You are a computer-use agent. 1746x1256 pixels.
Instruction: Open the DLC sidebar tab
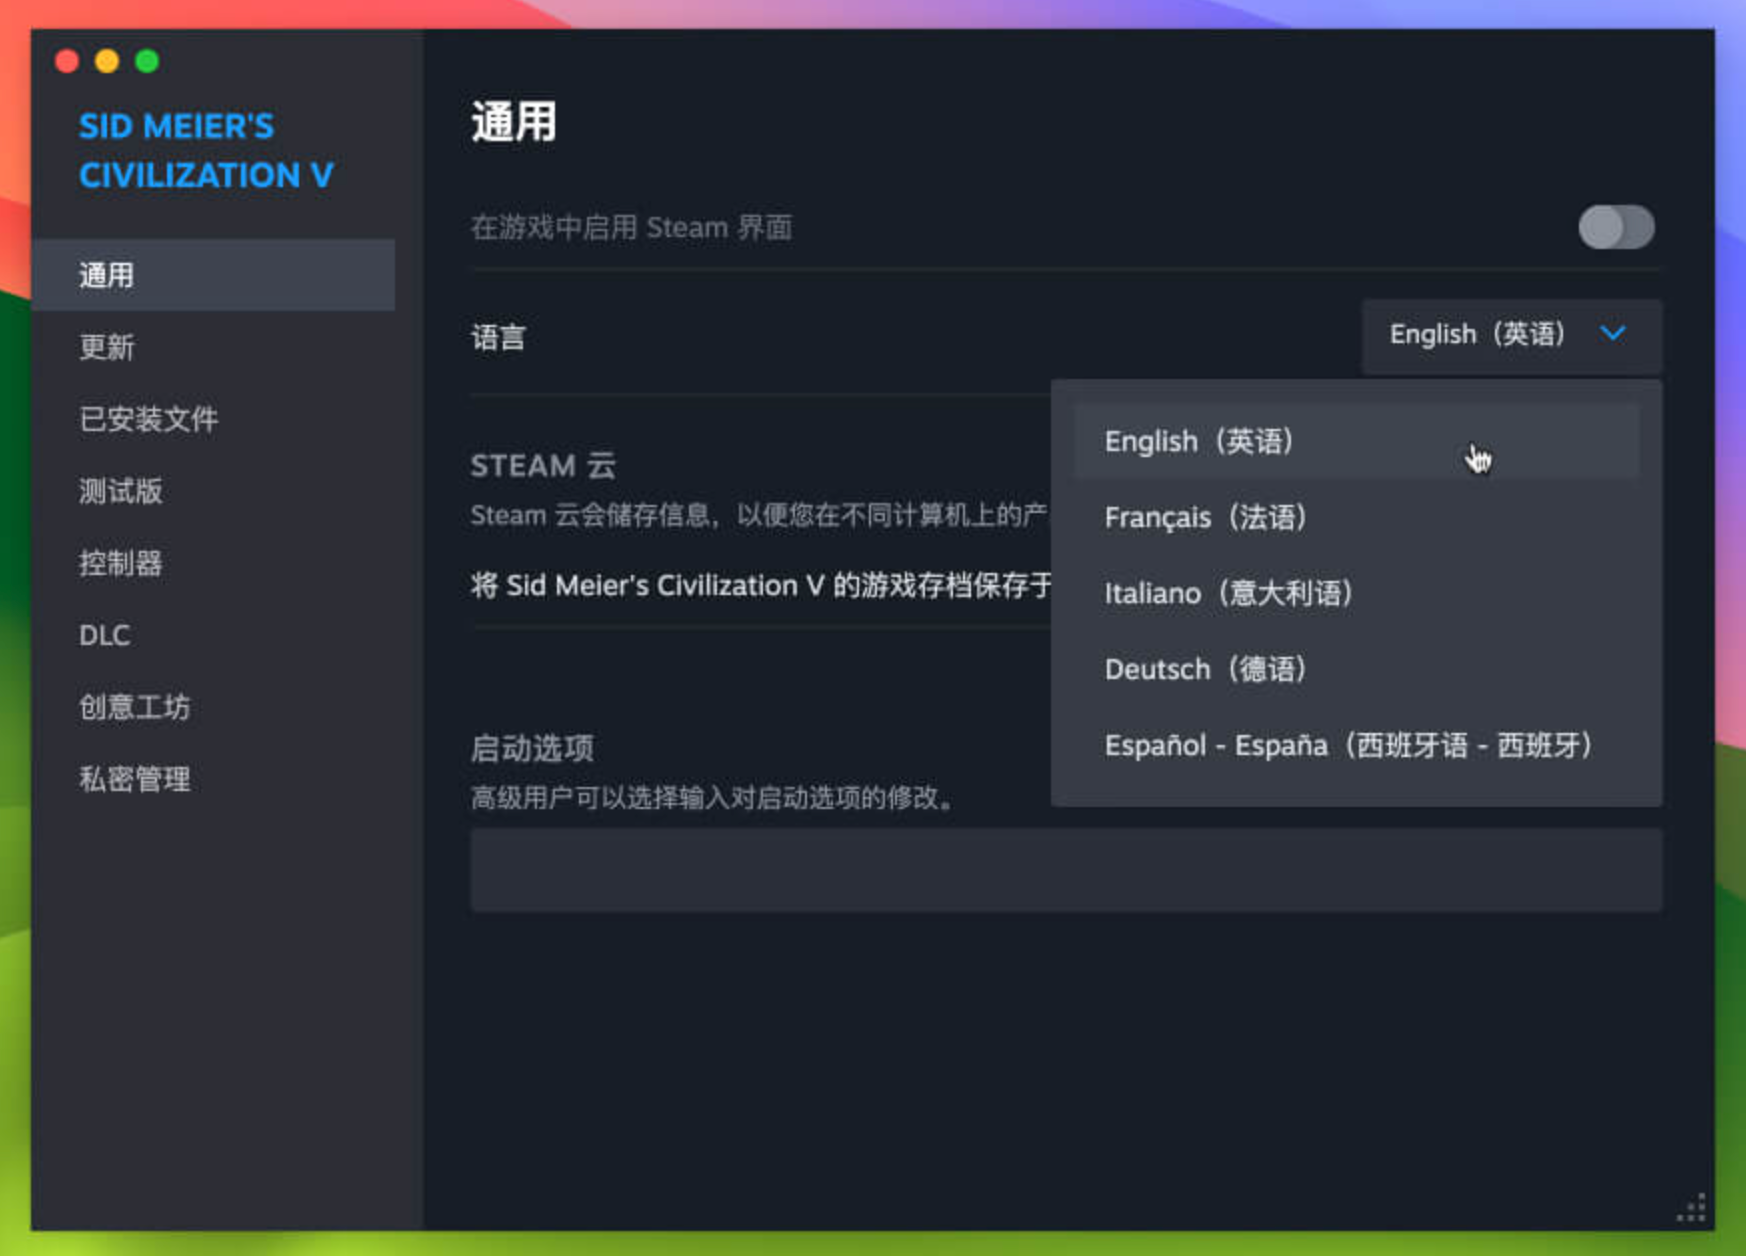pos(213,635)
